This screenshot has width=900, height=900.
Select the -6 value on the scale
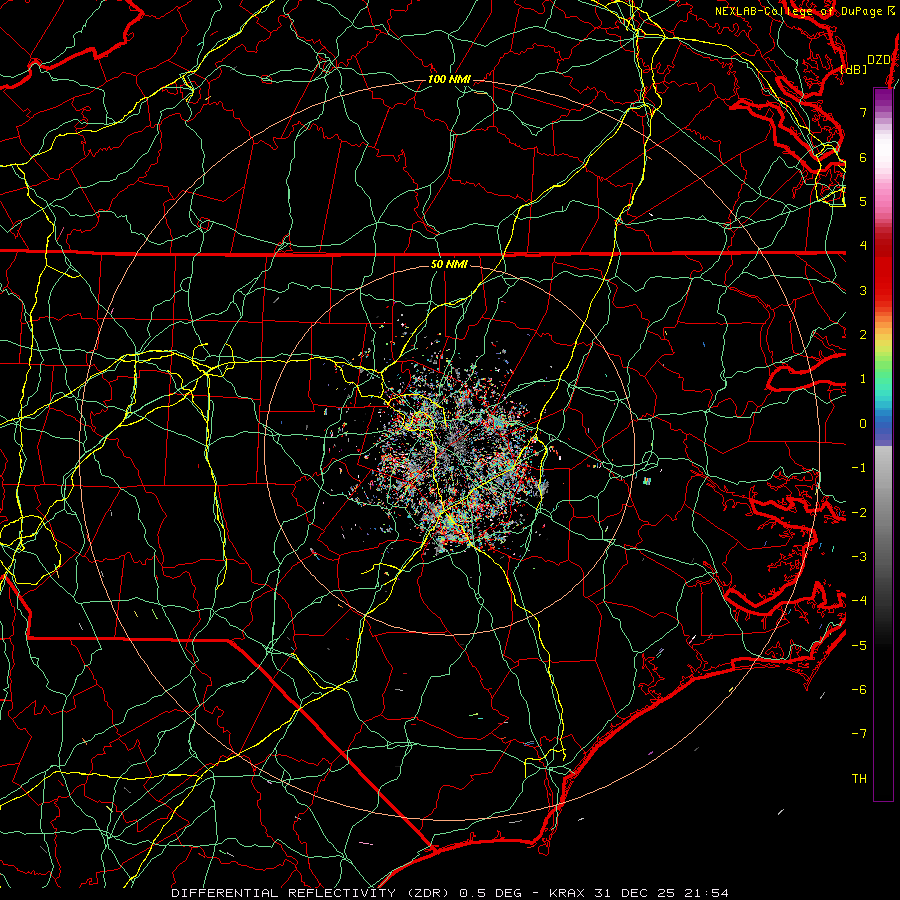[x=859, y=690]
